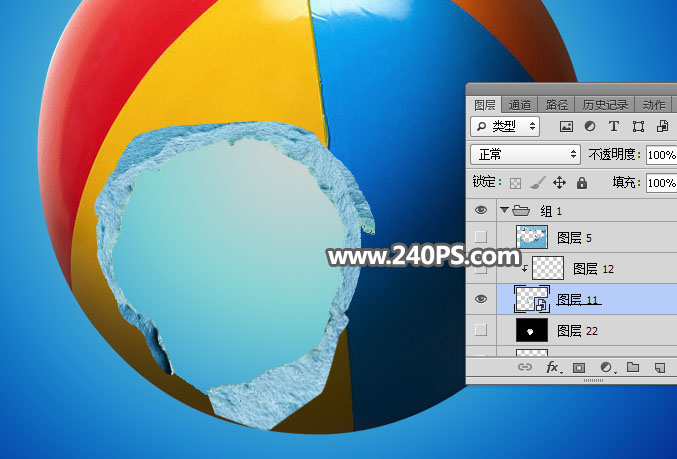The width and height of the screenshot is (677, 459).
Task: Collapse the 组 1 group triangle
Action: click(x=504, y=209)
